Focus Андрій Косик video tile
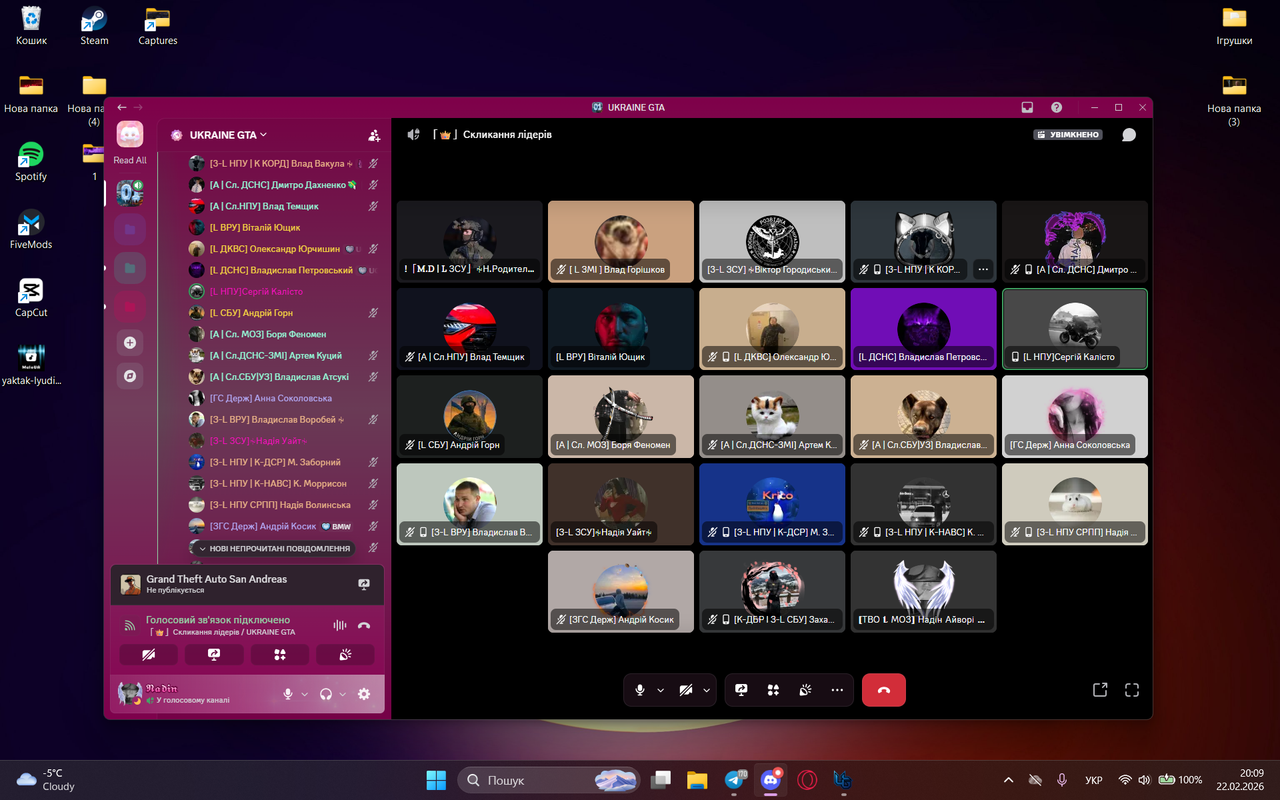This screenshot has height=800, width=1280. tap(621, 591)
